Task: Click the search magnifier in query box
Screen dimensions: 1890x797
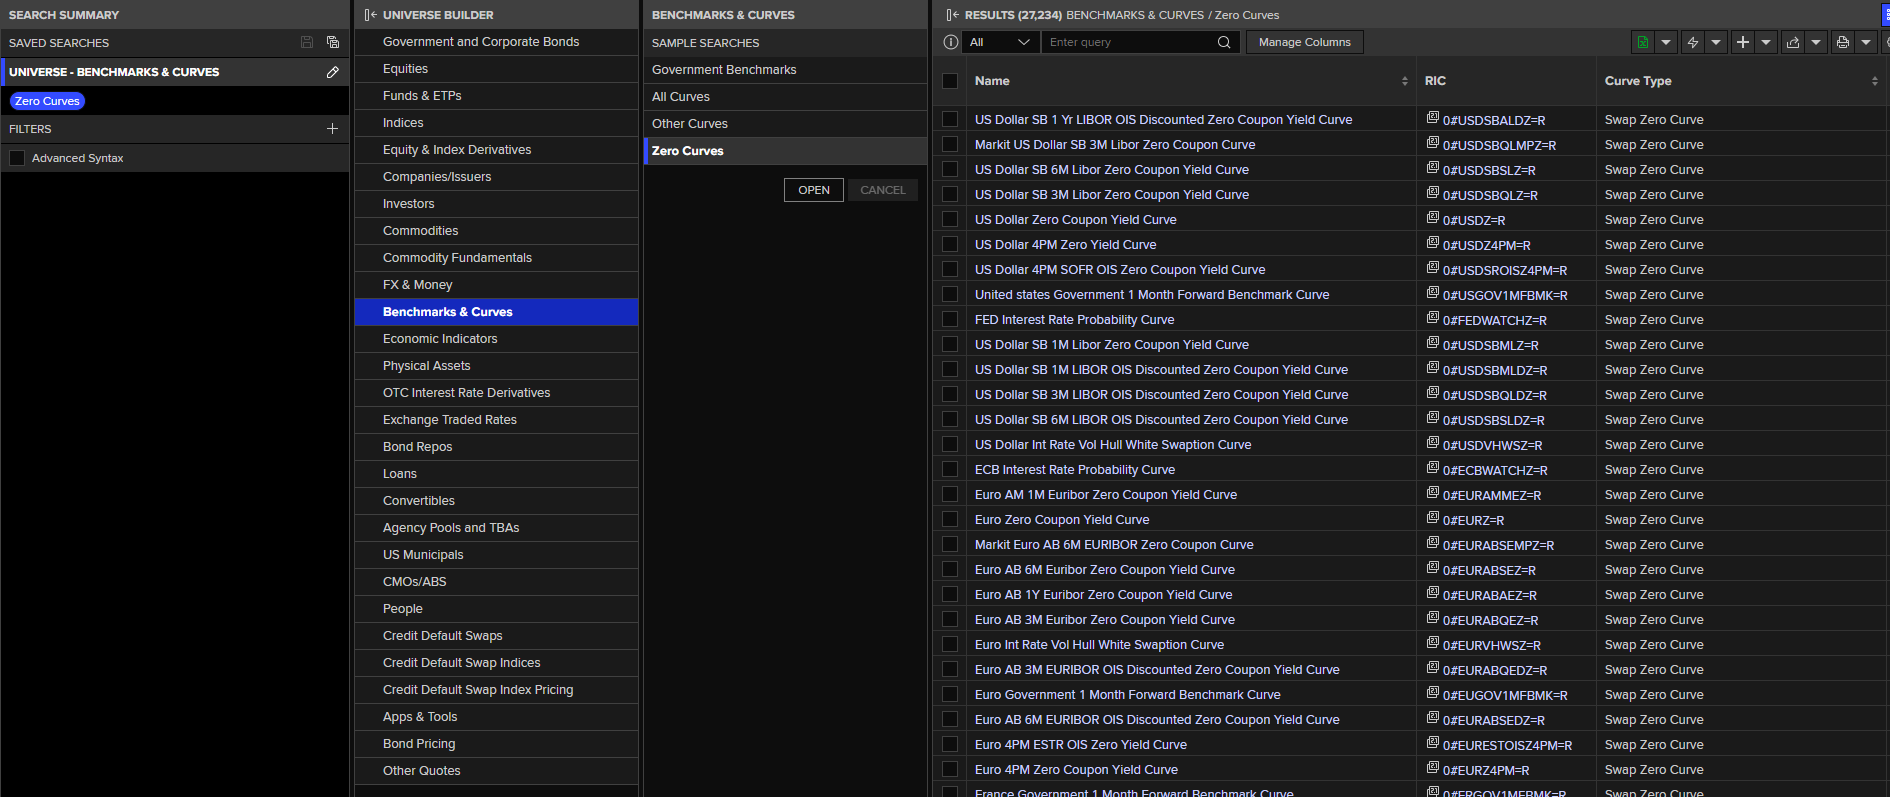Action: [1224, 42]
